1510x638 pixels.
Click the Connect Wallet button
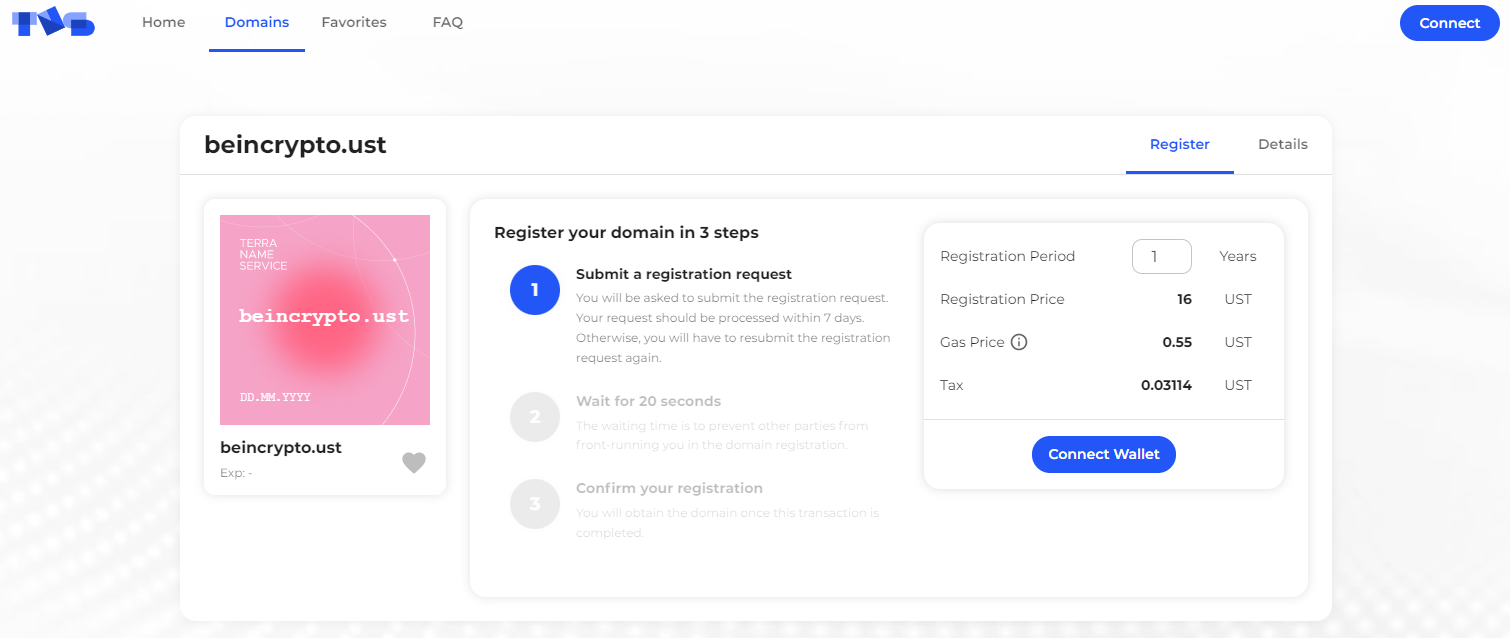[x=1104, y=454]
